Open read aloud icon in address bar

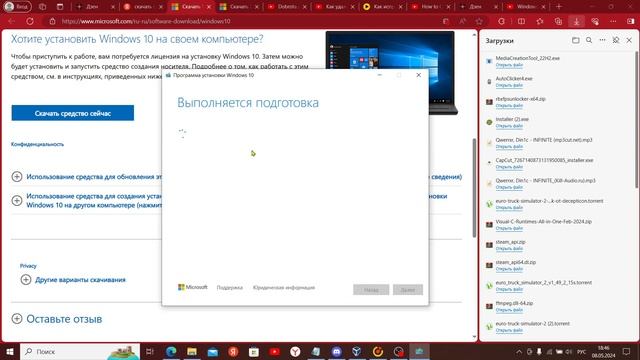click(462, 21)
